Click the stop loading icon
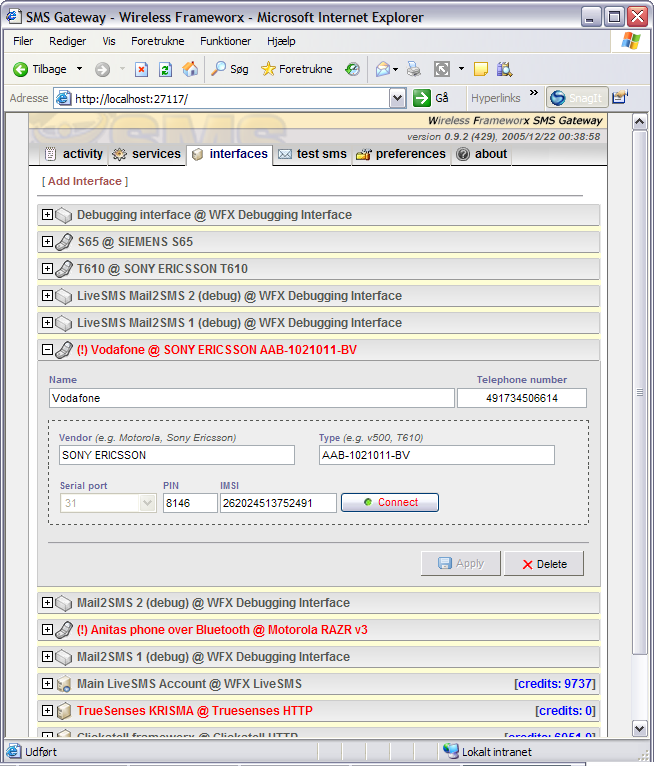This screenshot has height=766, width=654. coord(141,69)
